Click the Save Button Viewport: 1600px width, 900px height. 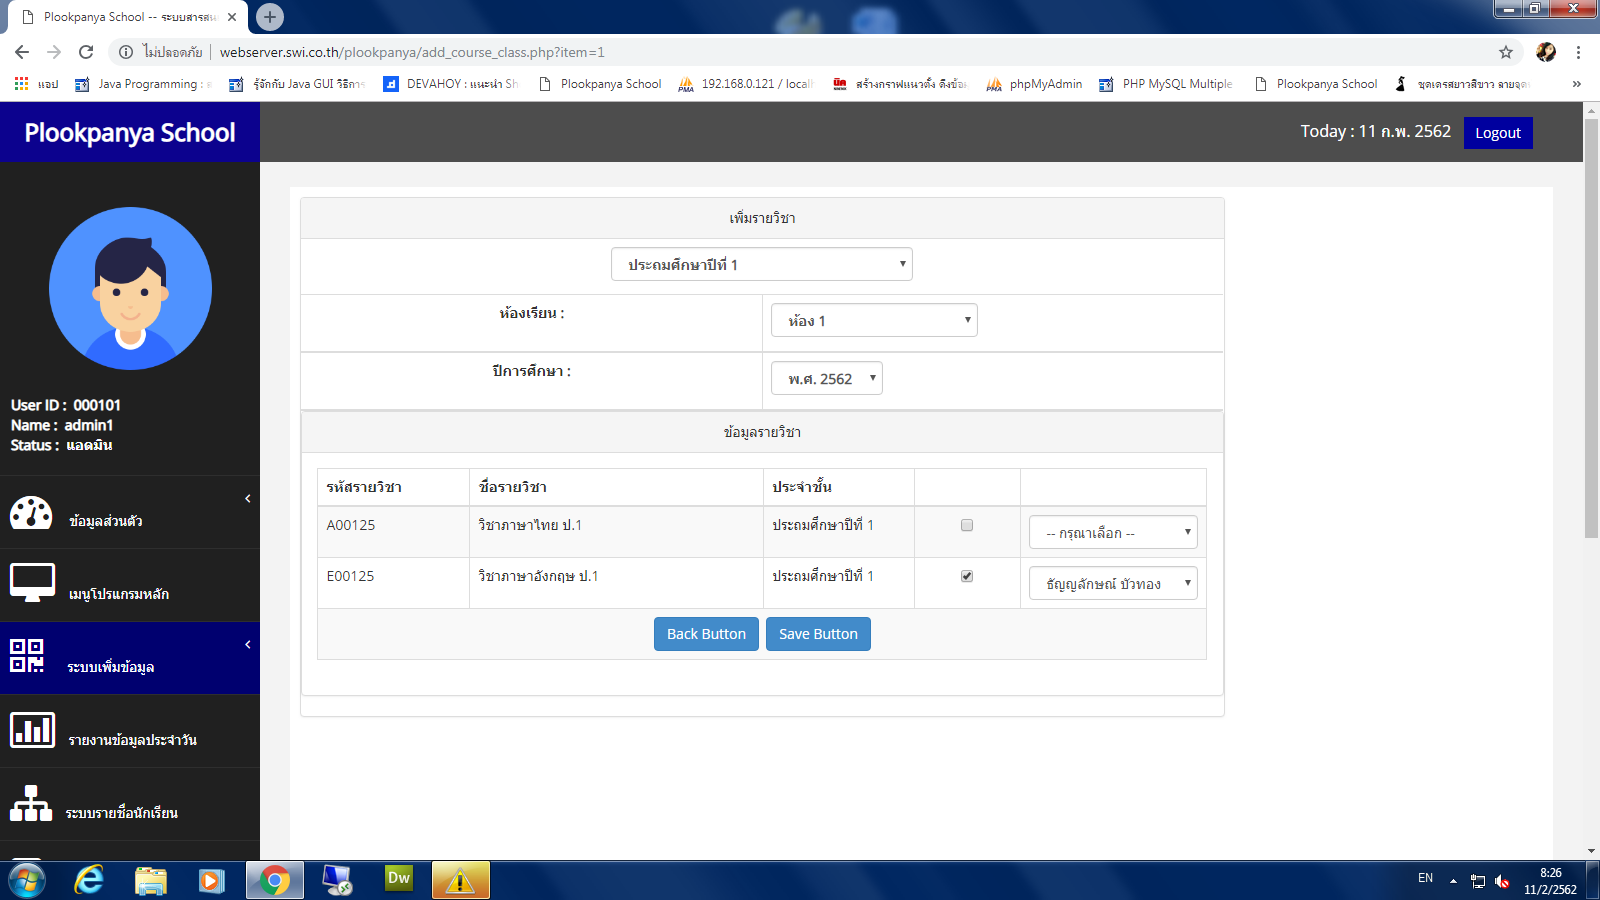click(818, 634)
